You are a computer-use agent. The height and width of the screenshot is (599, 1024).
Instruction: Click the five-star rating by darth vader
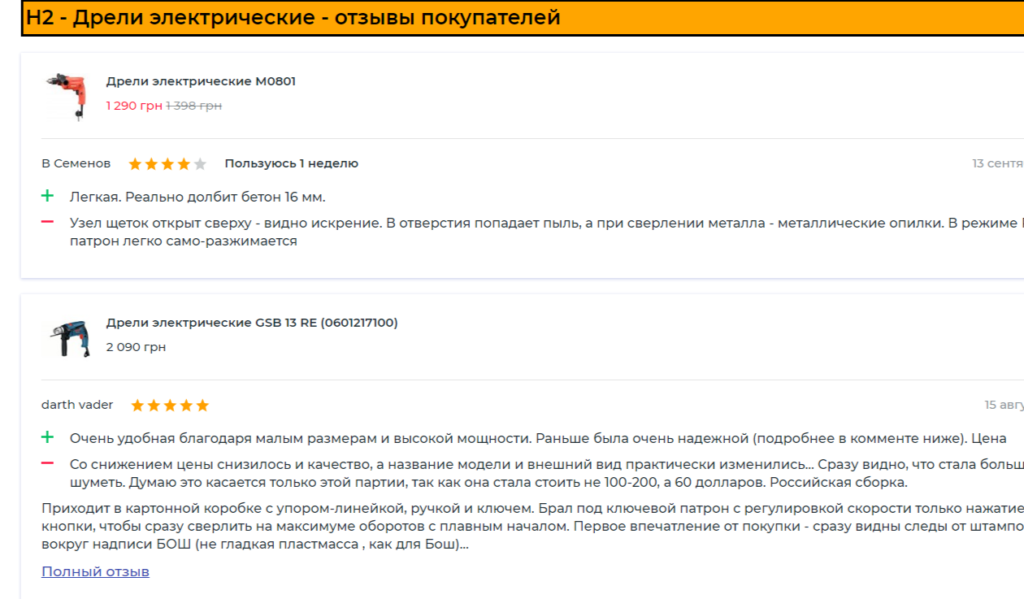[170, 405]
